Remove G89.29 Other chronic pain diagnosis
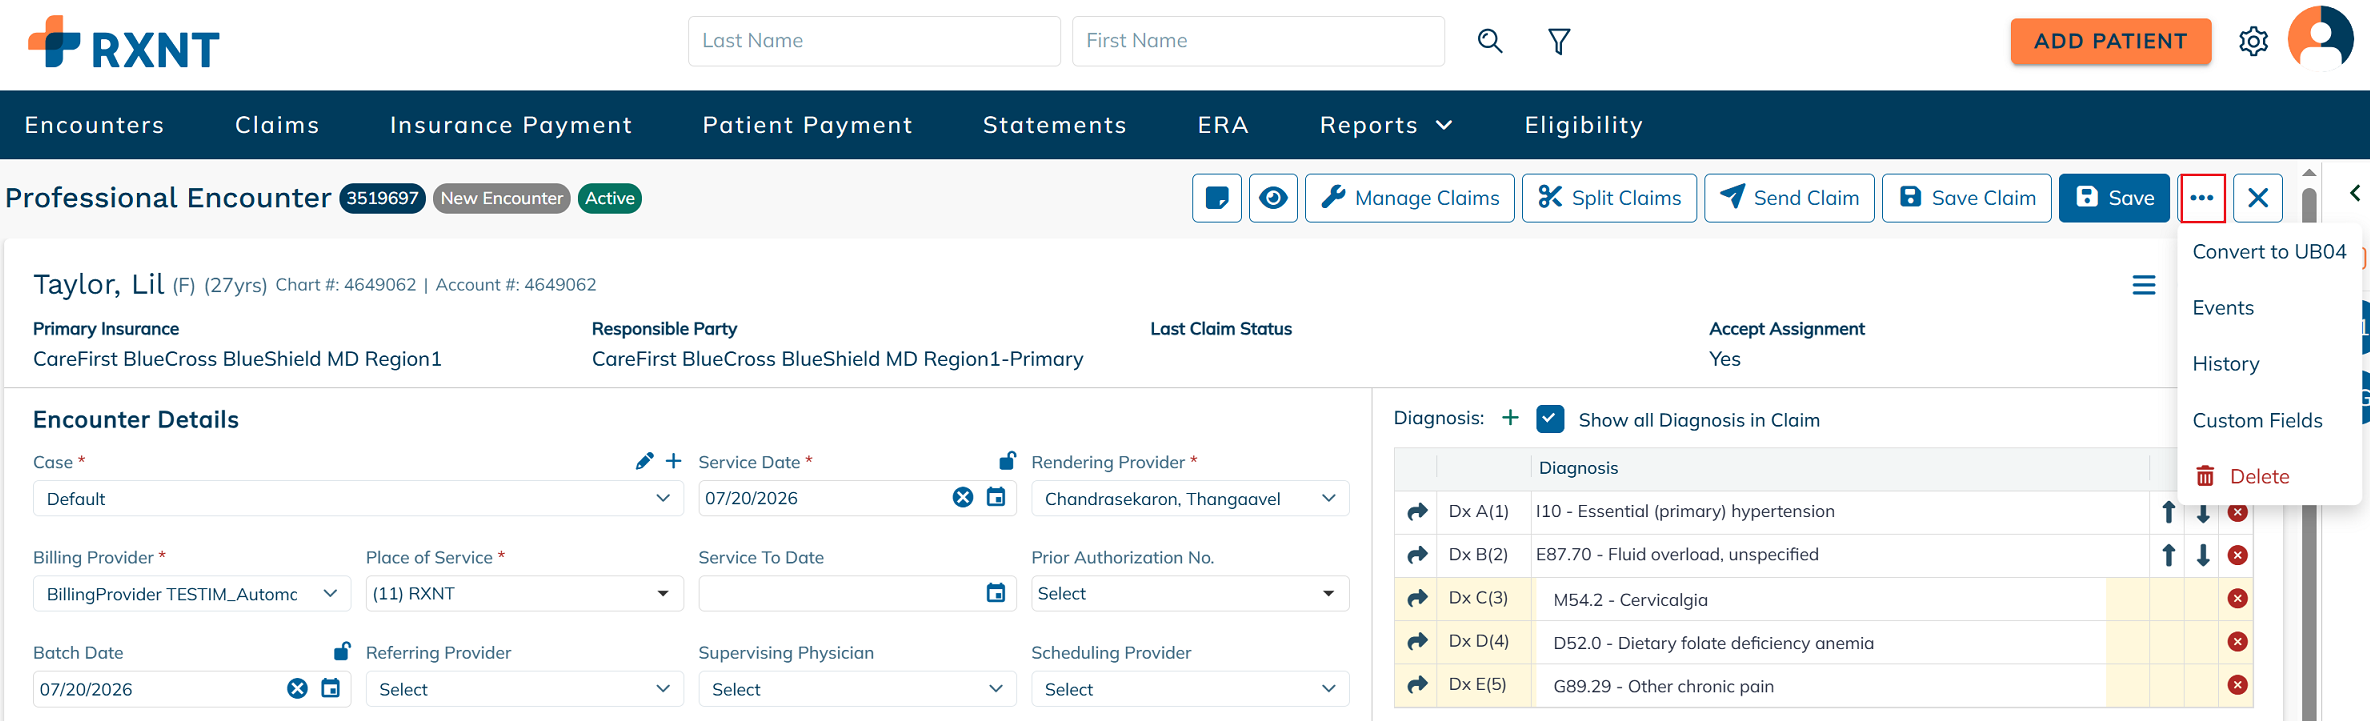The height and width of the screenshot is (721, 2370). click(2238, 685)
